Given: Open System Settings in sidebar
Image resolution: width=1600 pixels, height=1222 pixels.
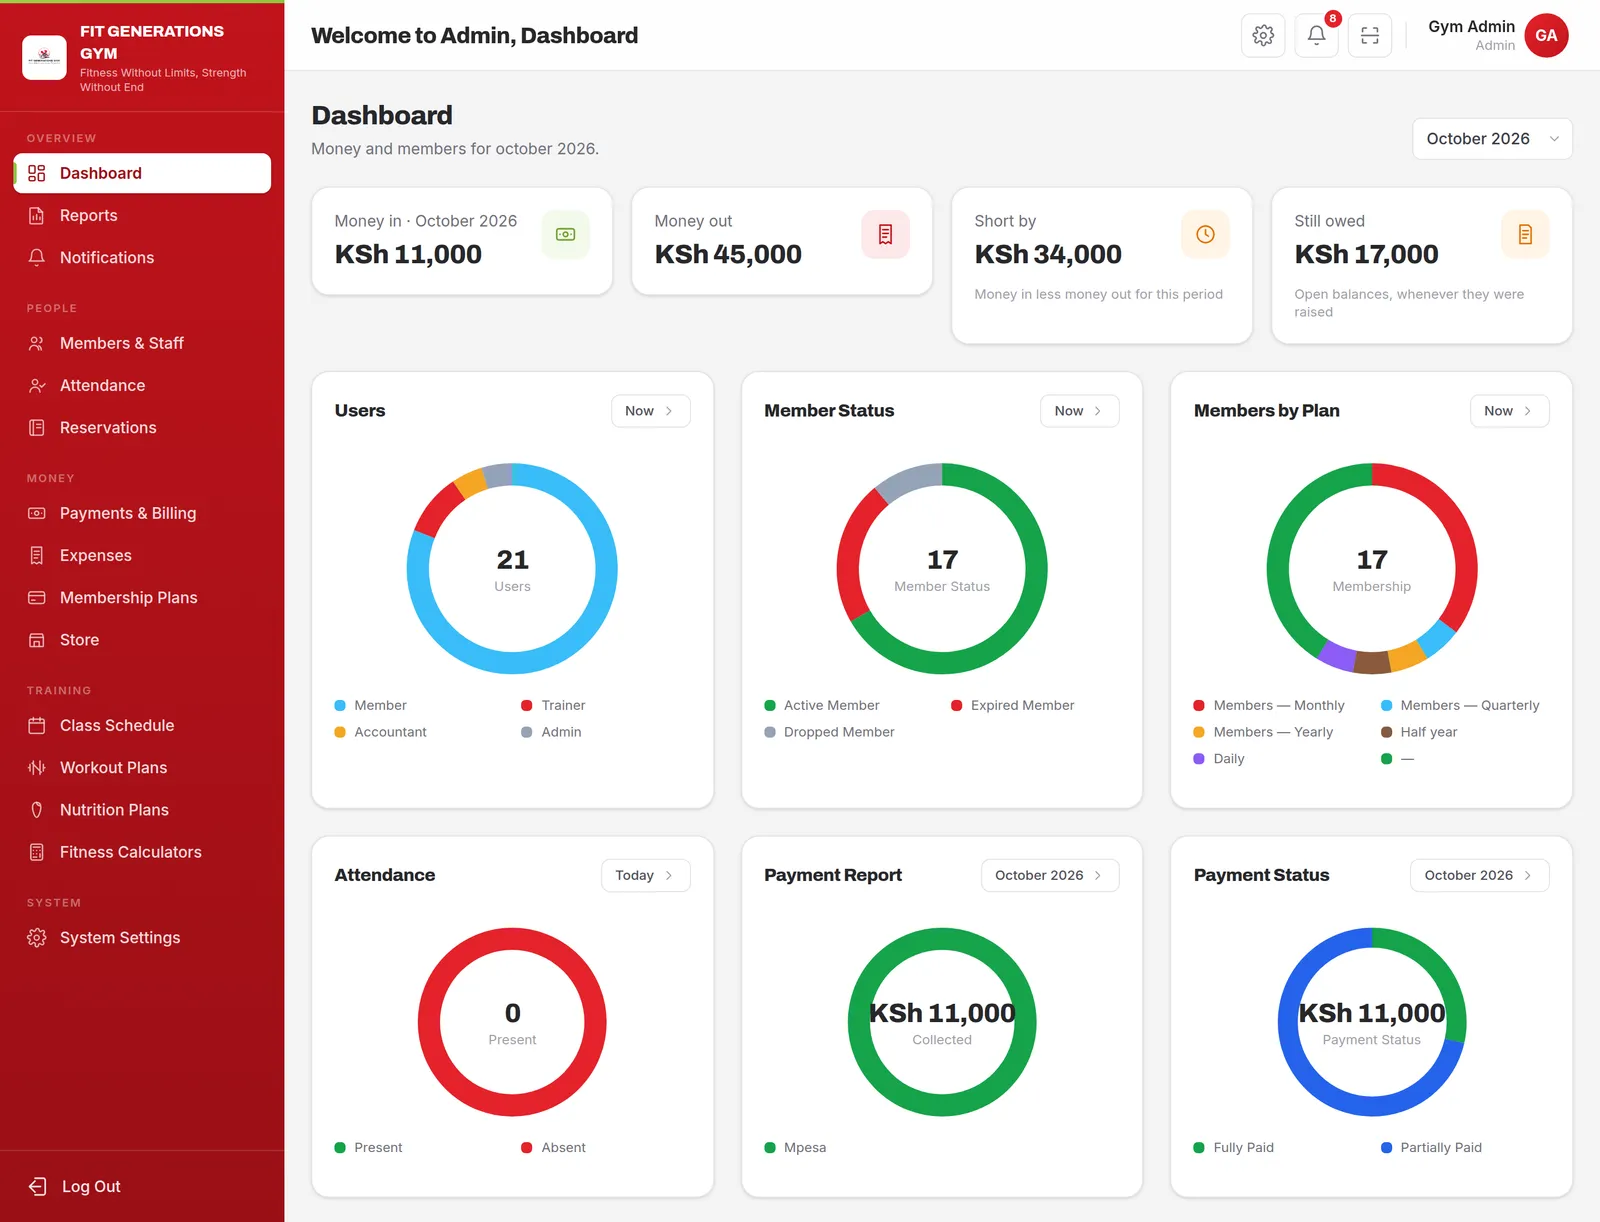Looking at the screenshot, I should [142, 937].
